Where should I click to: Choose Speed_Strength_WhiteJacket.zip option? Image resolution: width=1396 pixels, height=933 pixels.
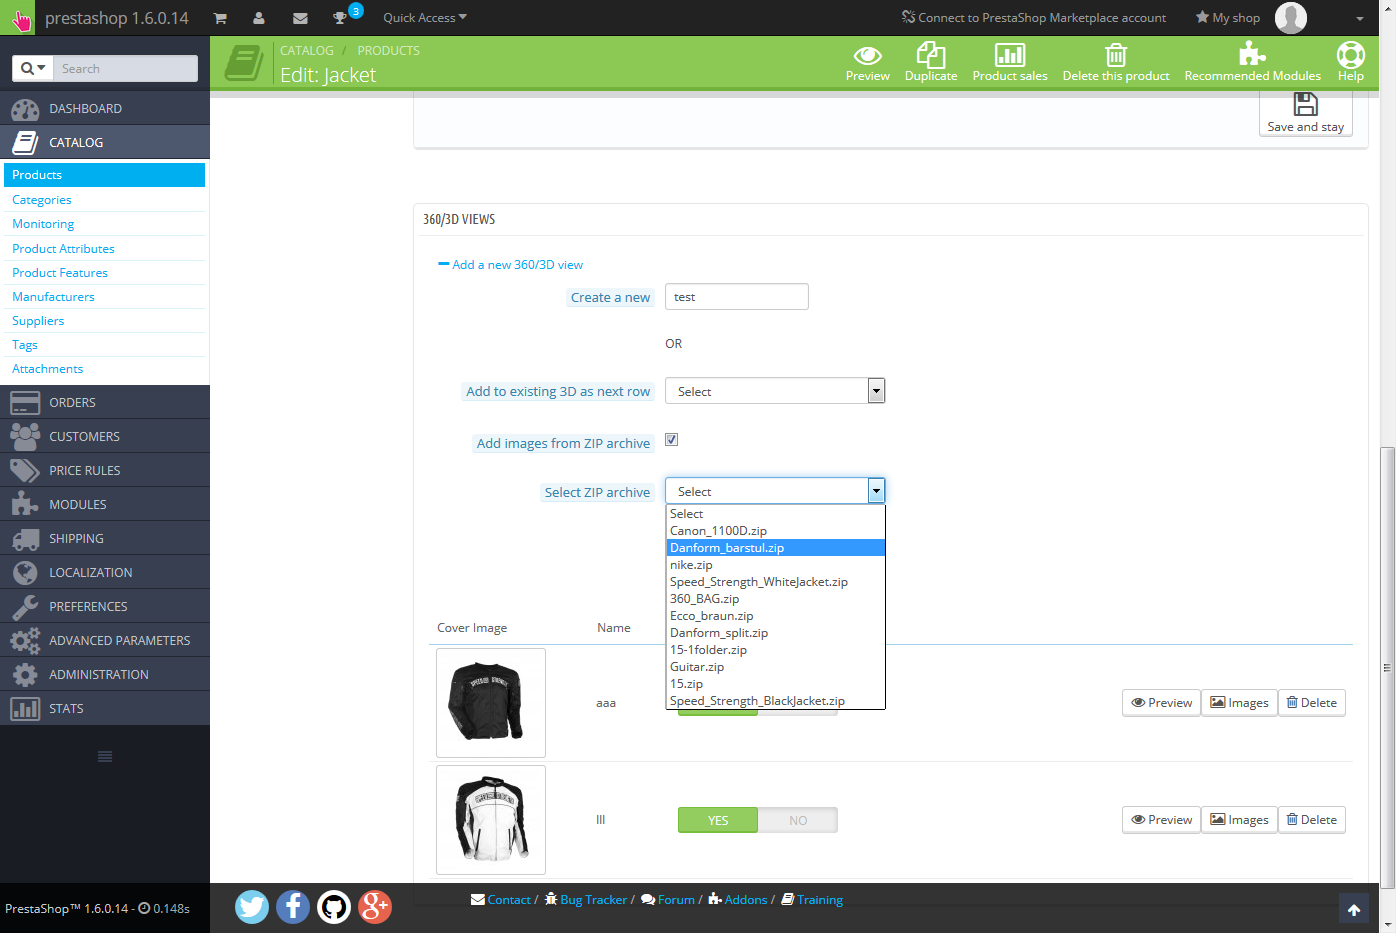tap(775, 582)
